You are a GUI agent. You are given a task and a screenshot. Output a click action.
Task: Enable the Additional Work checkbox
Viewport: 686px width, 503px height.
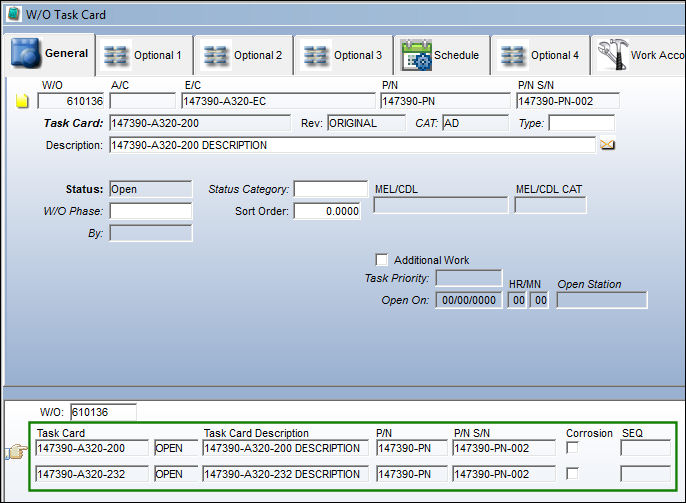point(382,260)
